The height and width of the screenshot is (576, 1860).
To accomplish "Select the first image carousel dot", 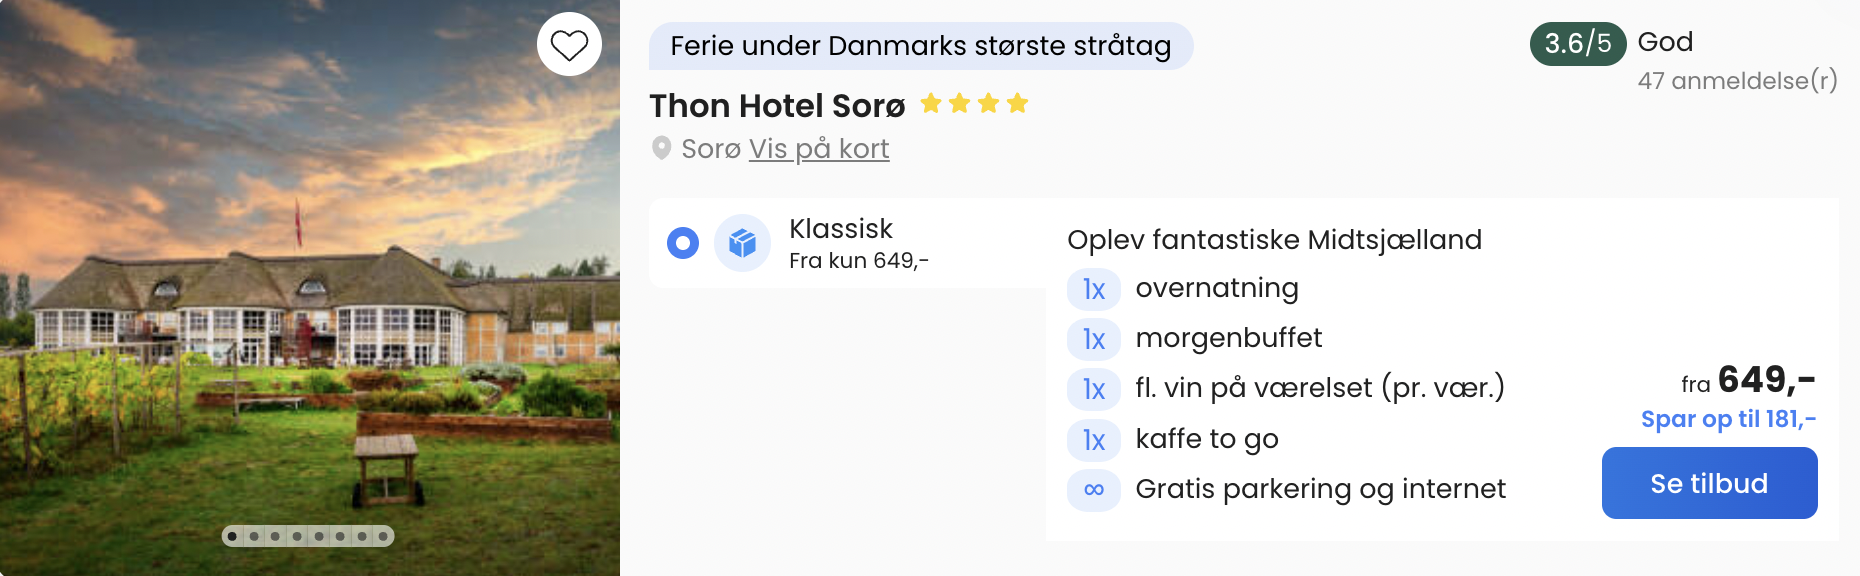I will tap(232, 537).
